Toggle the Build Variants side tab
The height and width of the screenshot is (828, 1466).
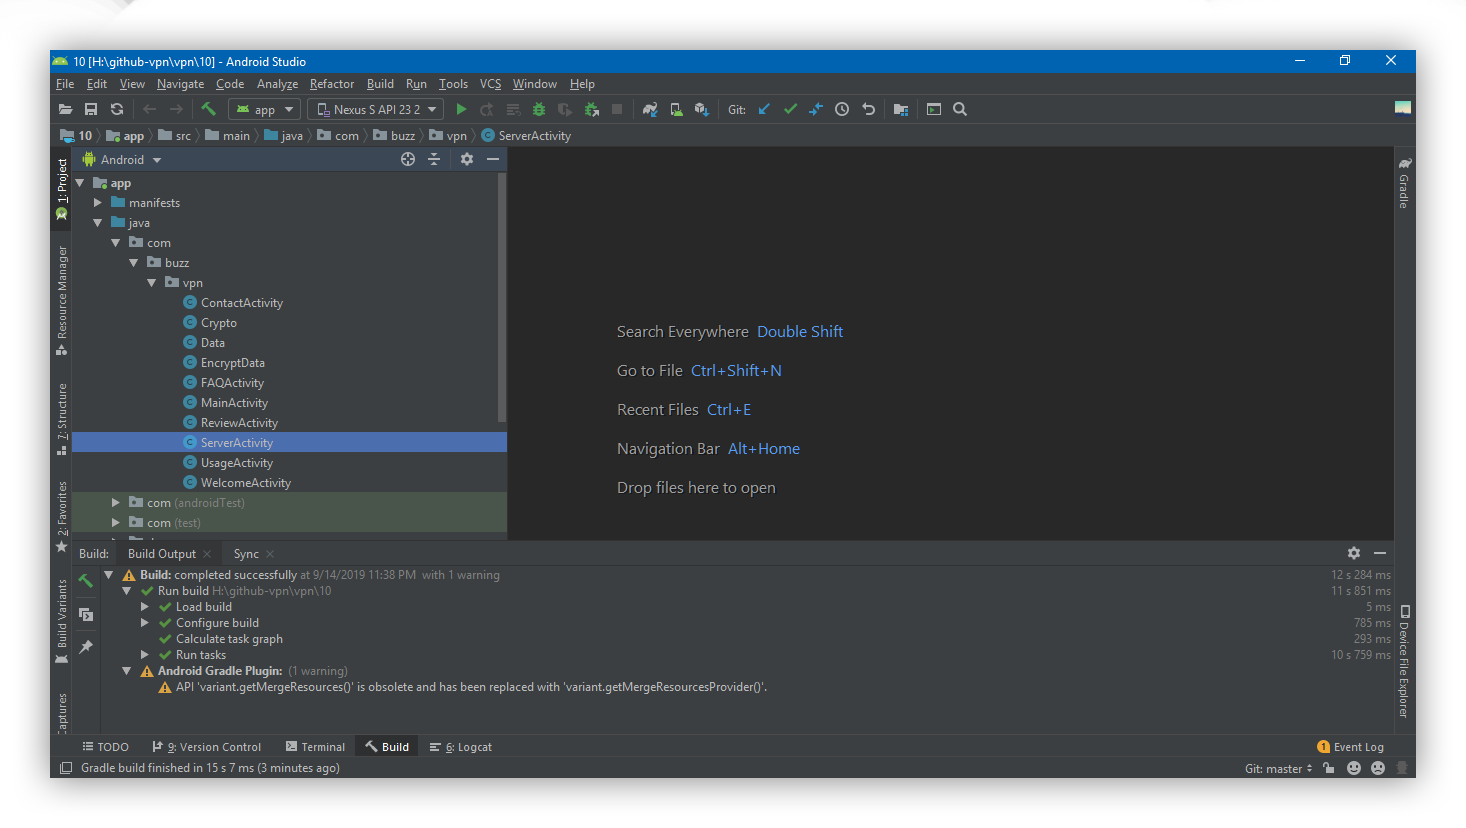click(62, 621)
